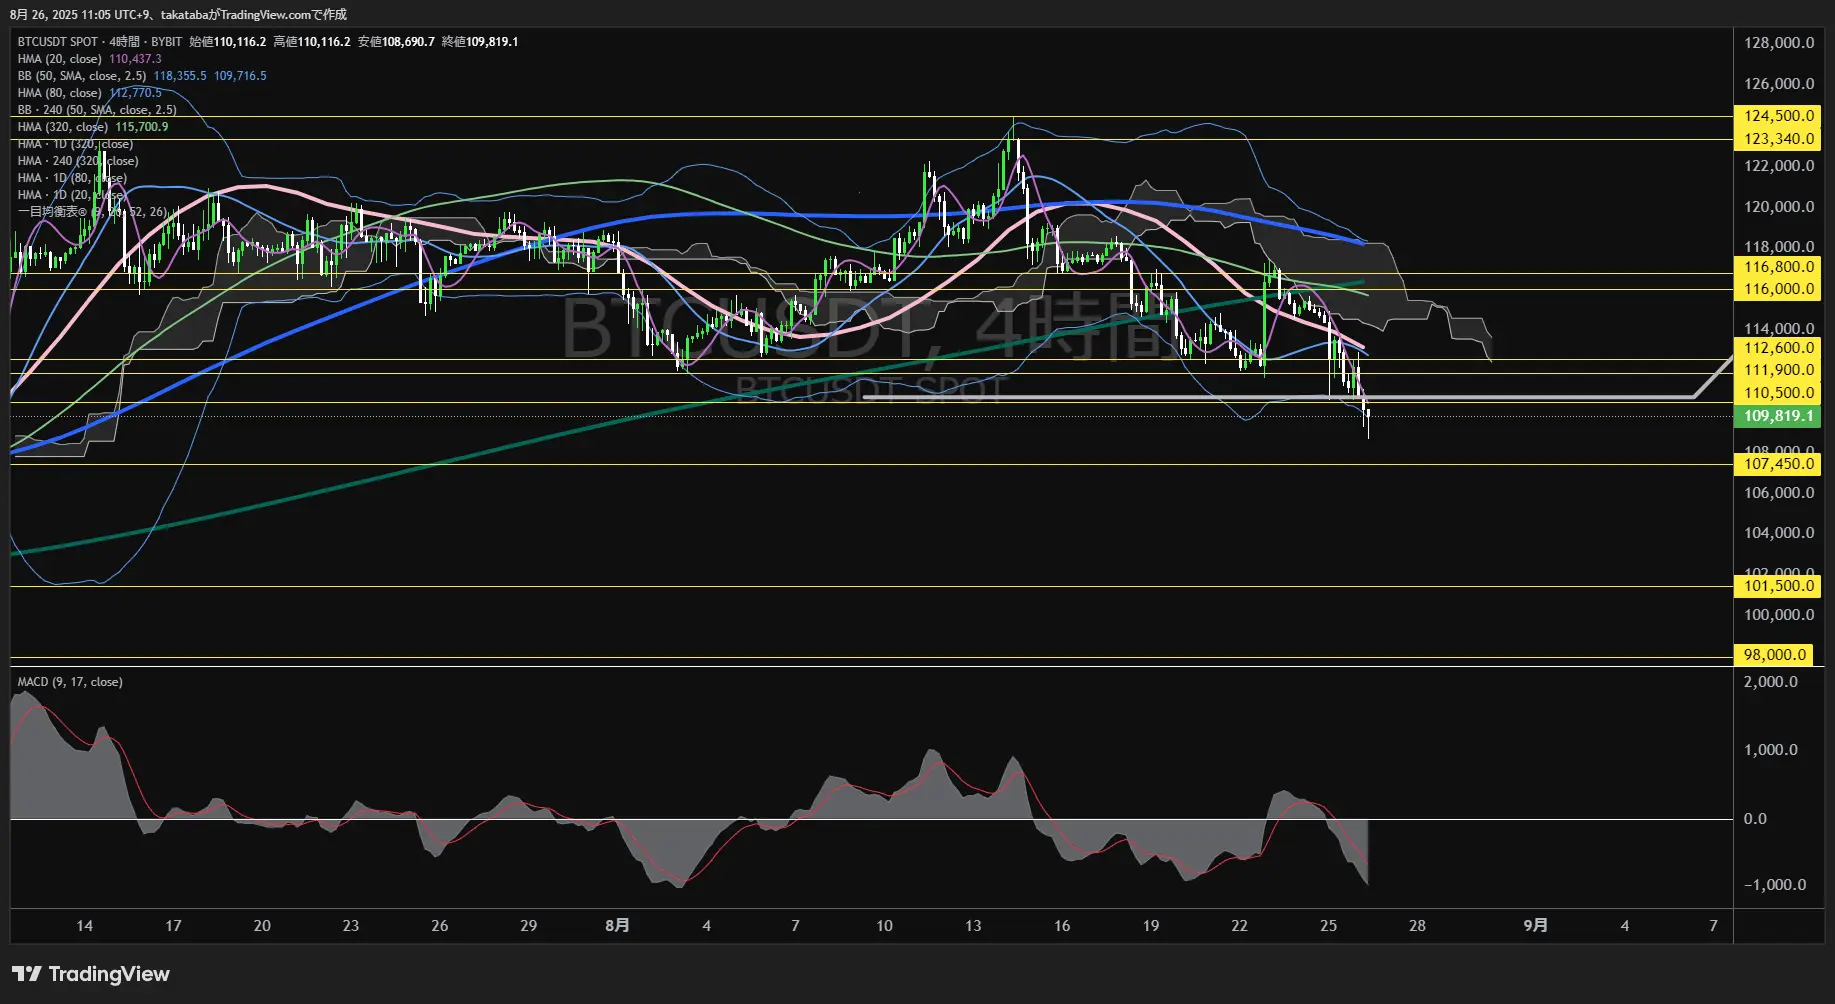Click the 104,000.0 price axis value
The height and width of the screenshot is (1004, 1835).
point(1779,533)
